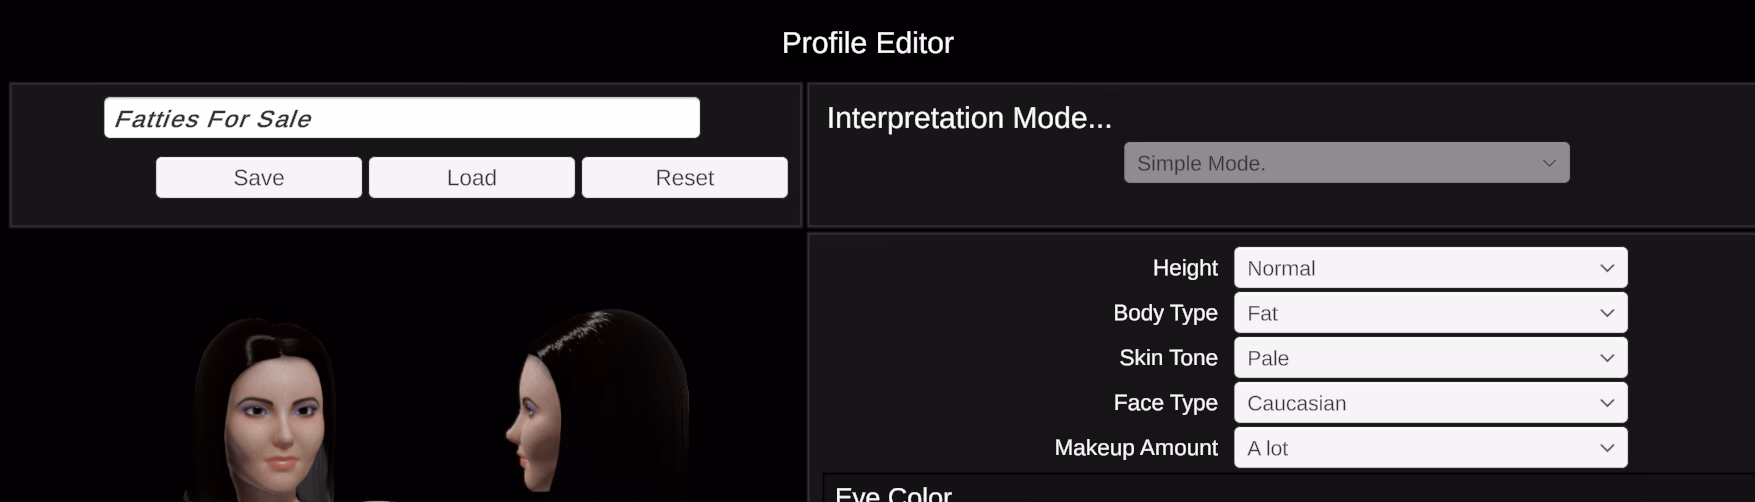This screenshot has width=1755, height=502.
Task: Click the Height dropdown chevron arrow
Action: [x=1607, y=268]
